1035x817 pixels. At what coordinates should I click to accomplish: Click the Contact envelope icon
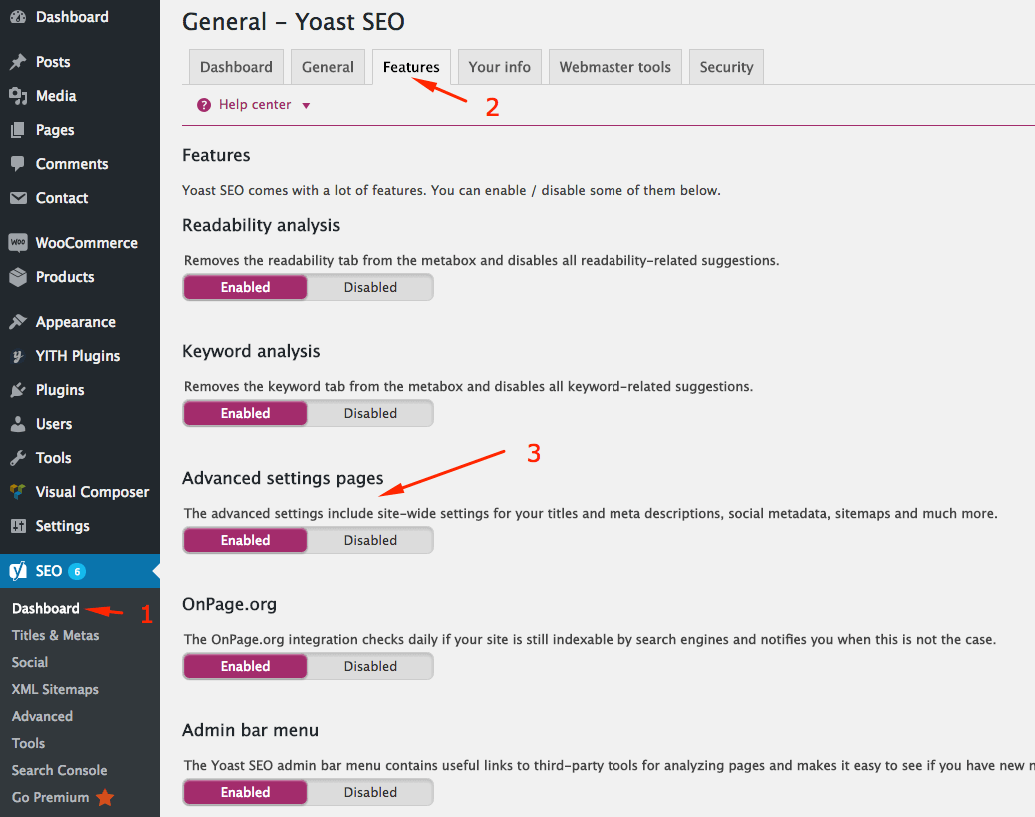click(x=18, y=198)
